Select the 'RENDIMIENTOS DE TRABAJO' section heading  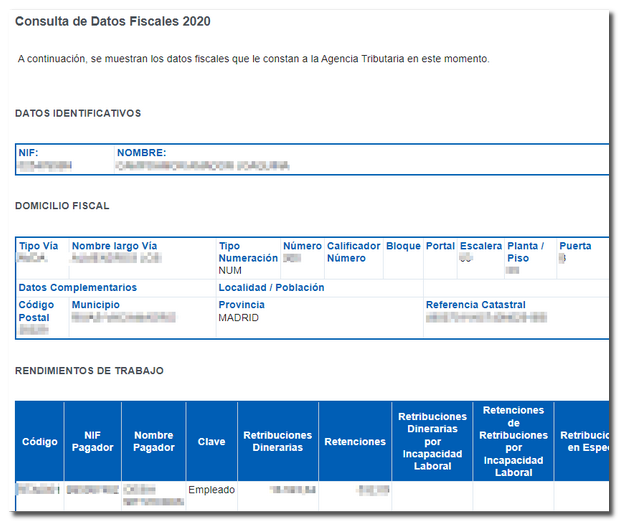click(89, 371)
